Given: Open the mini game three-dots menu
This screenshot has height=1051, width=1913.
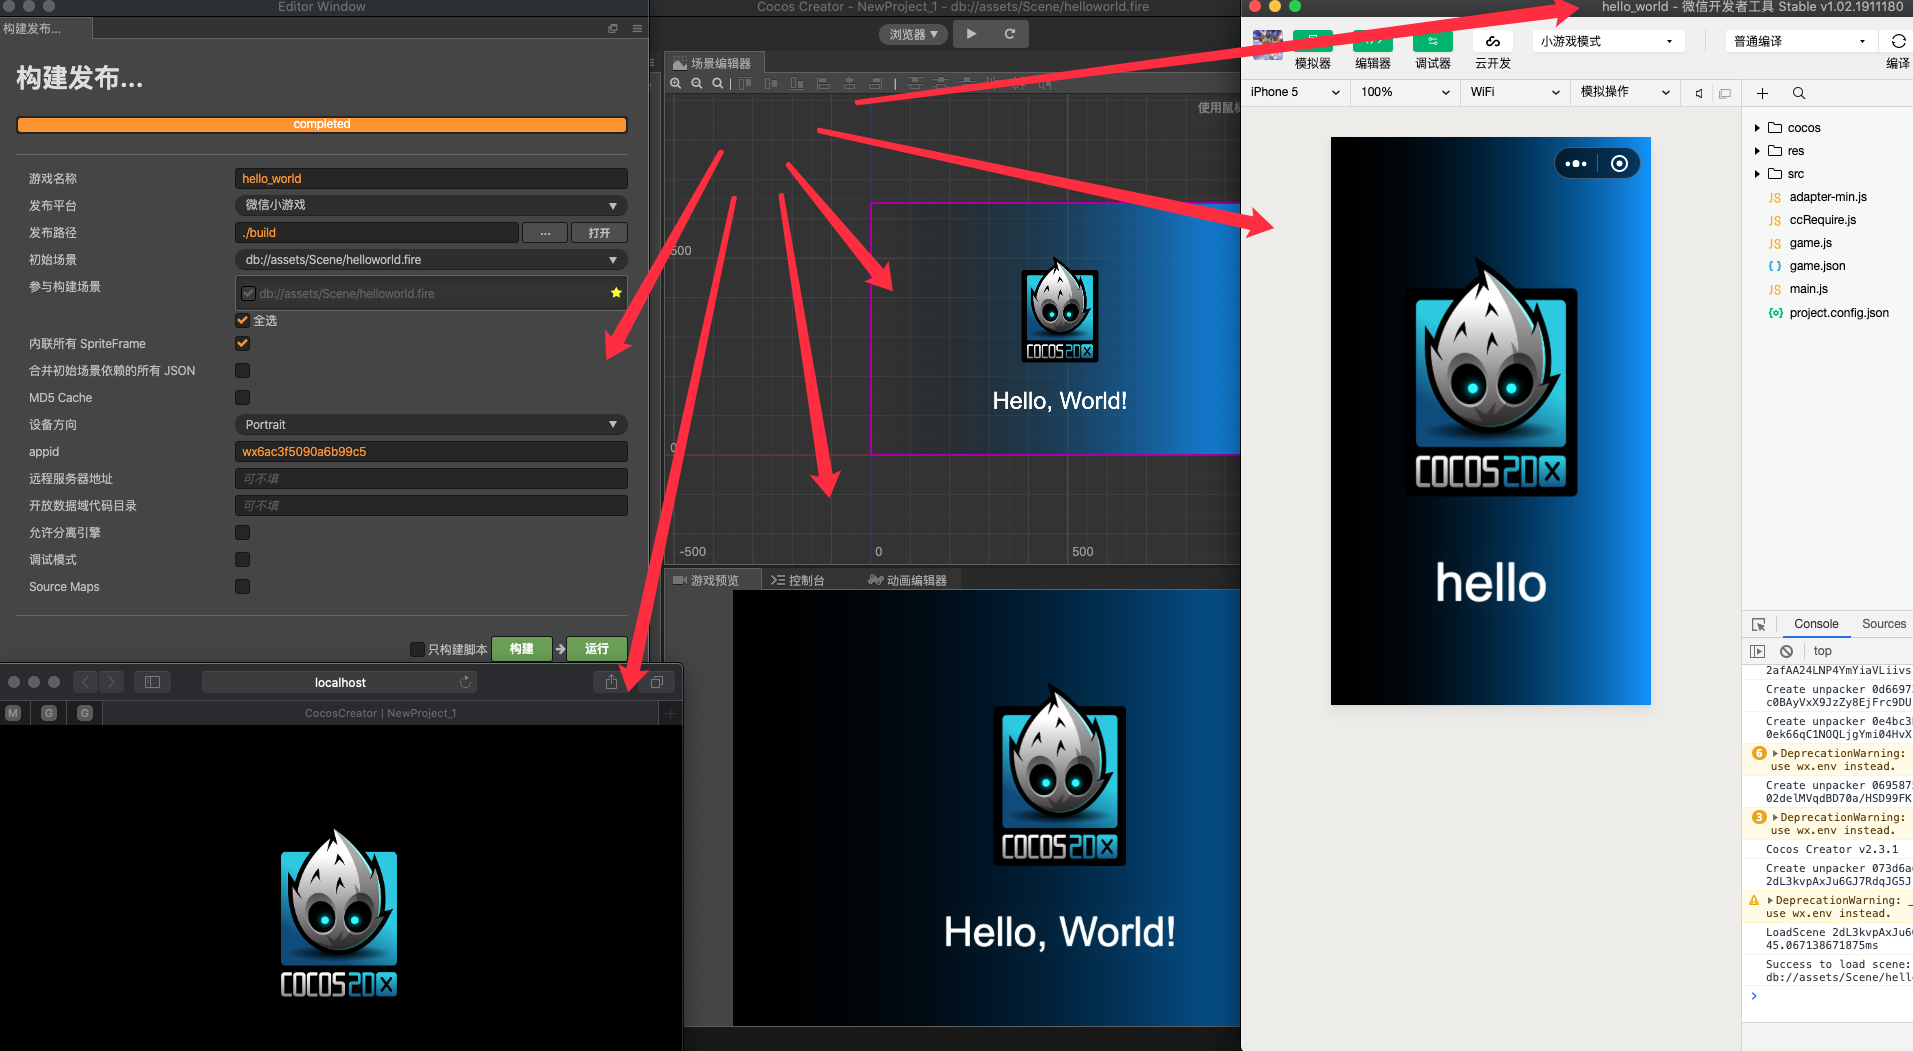Looking at the screenshot, I should (x=1576, y=164).
